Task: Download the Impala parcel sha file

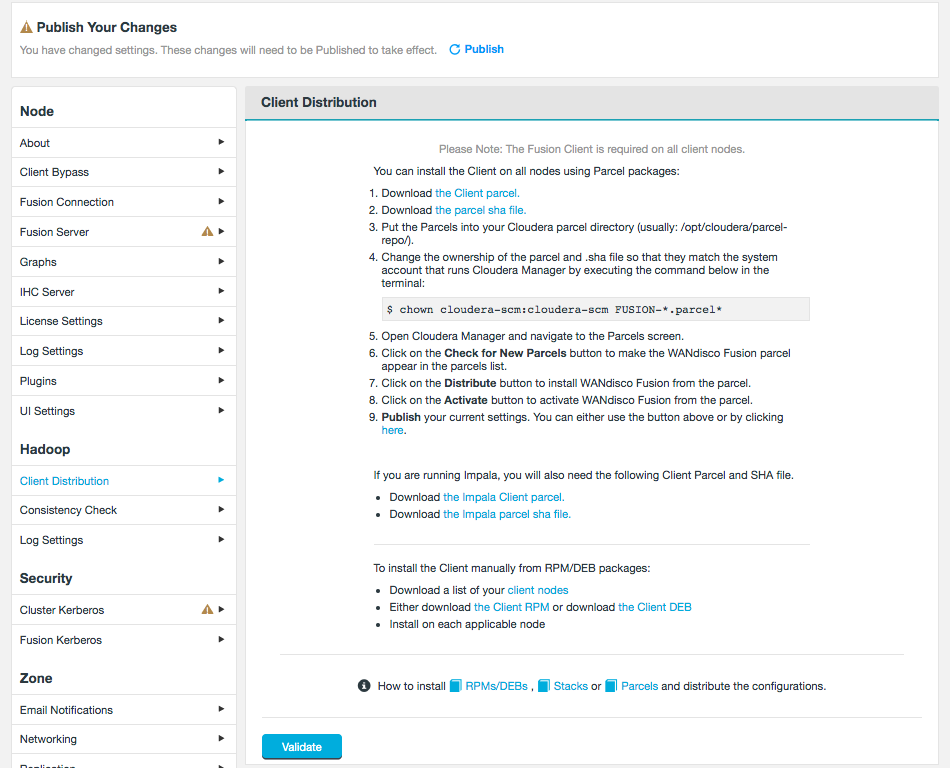Action: click(507, 514)
